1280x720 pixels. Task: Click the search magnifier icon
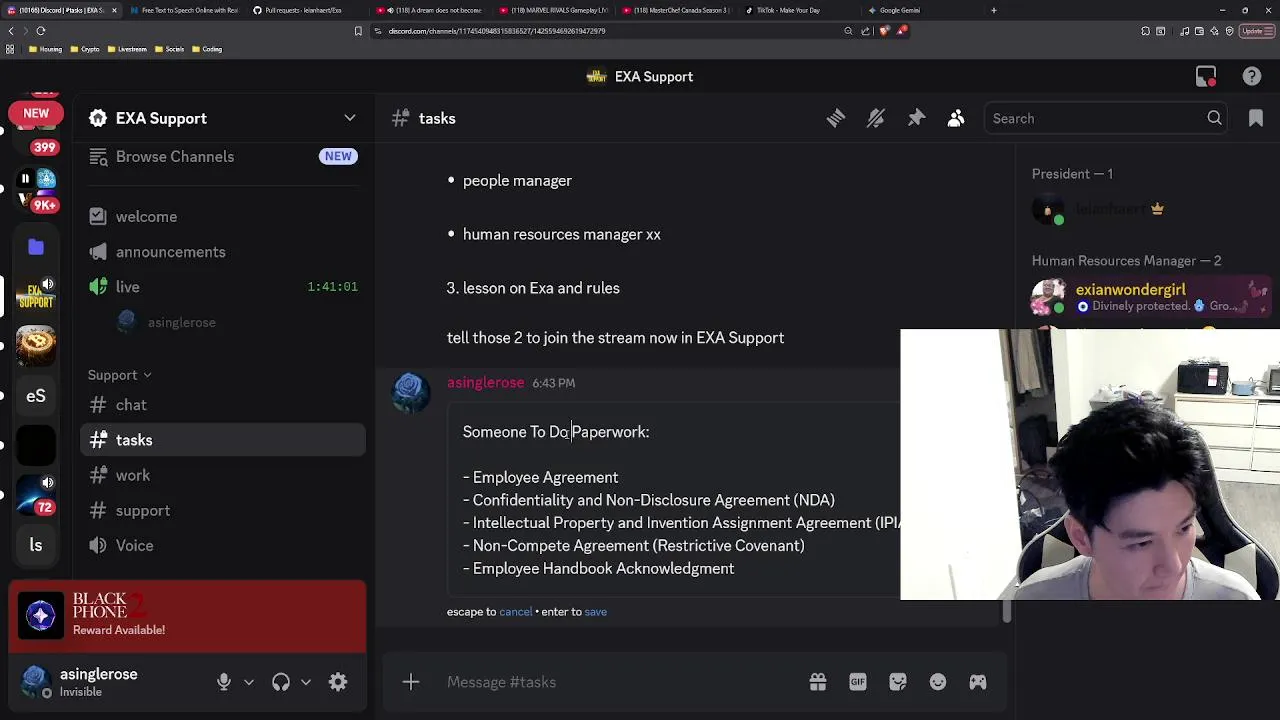(1214, 118)
